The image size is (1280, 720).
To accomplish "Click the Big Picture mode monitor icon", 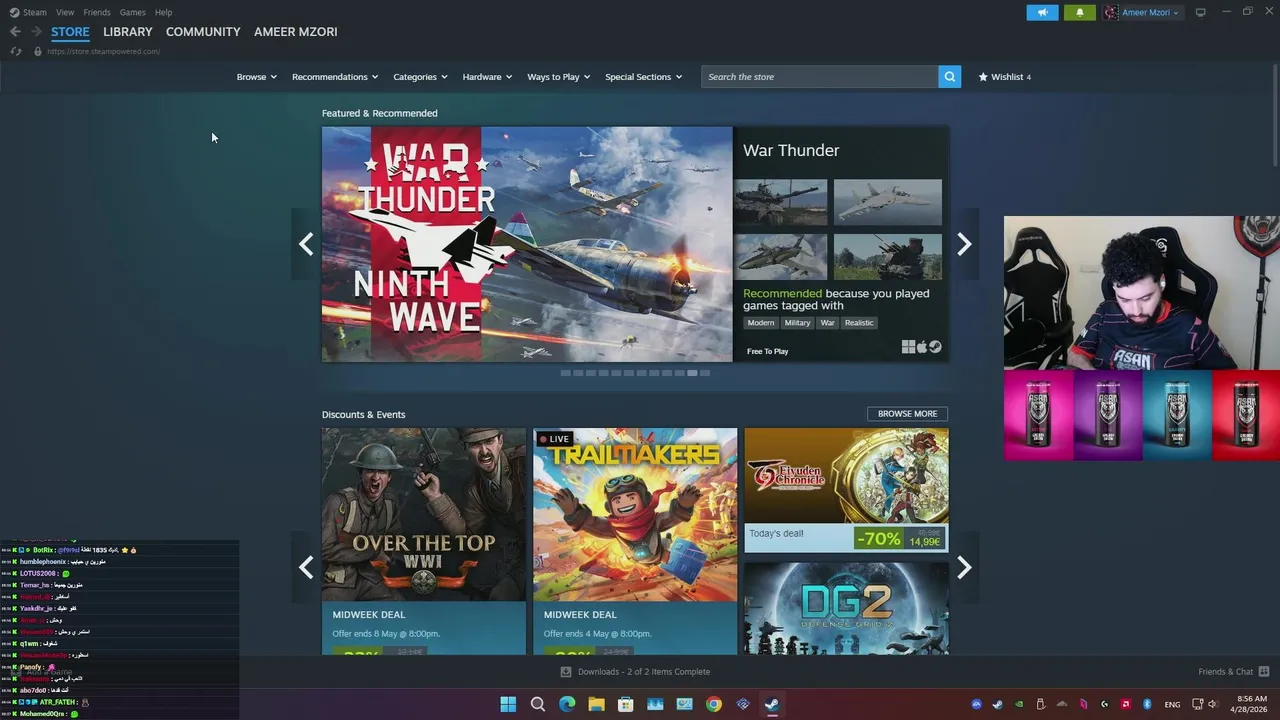I will [1200, 13].
